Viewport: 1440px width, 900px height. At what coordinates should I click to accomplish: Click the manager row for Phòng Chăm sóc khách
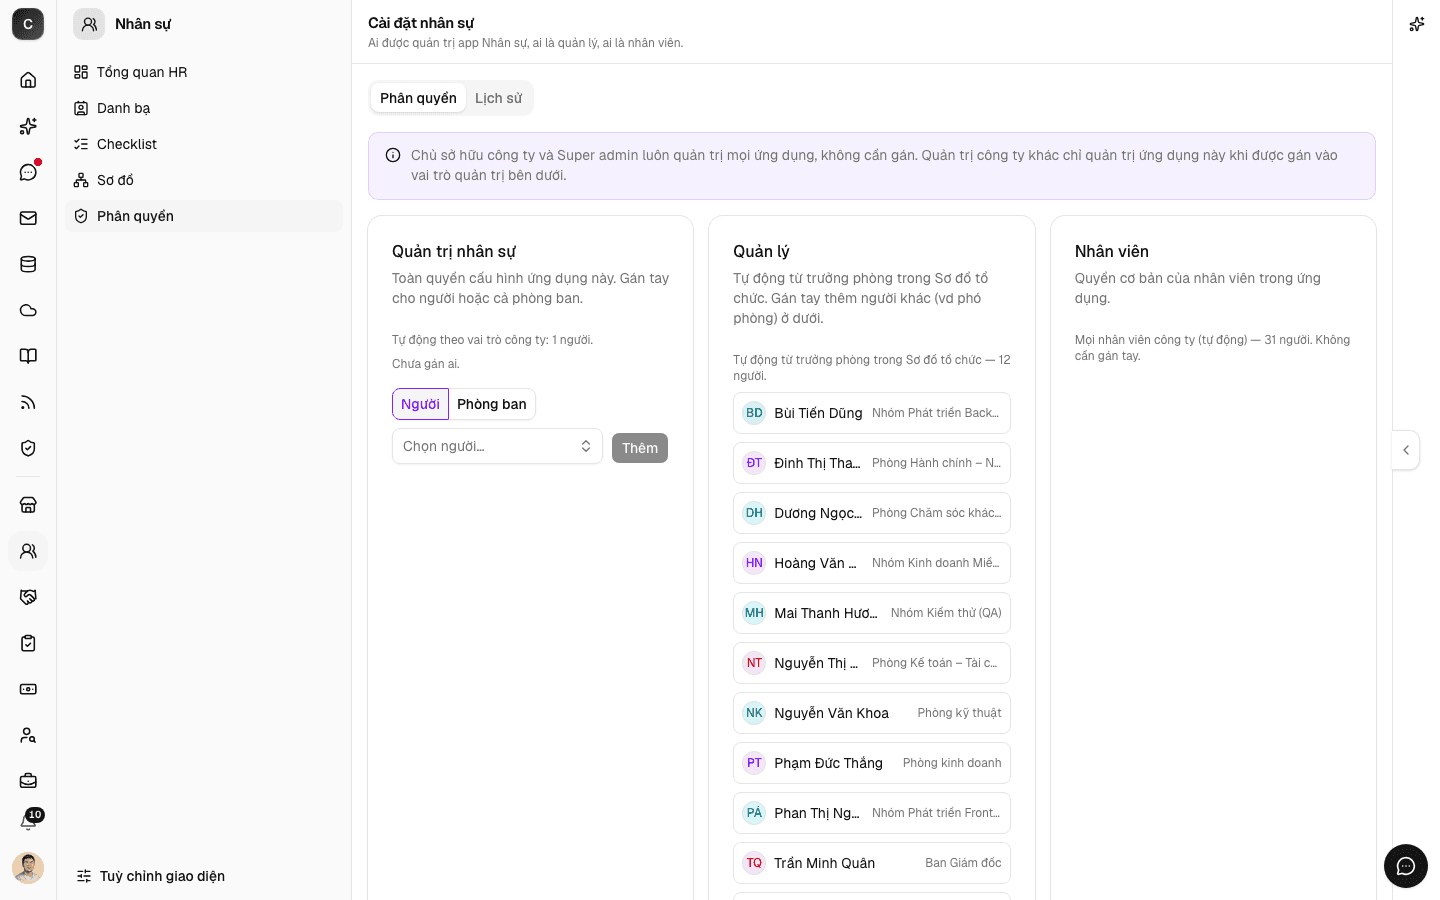tap(872, 513)
